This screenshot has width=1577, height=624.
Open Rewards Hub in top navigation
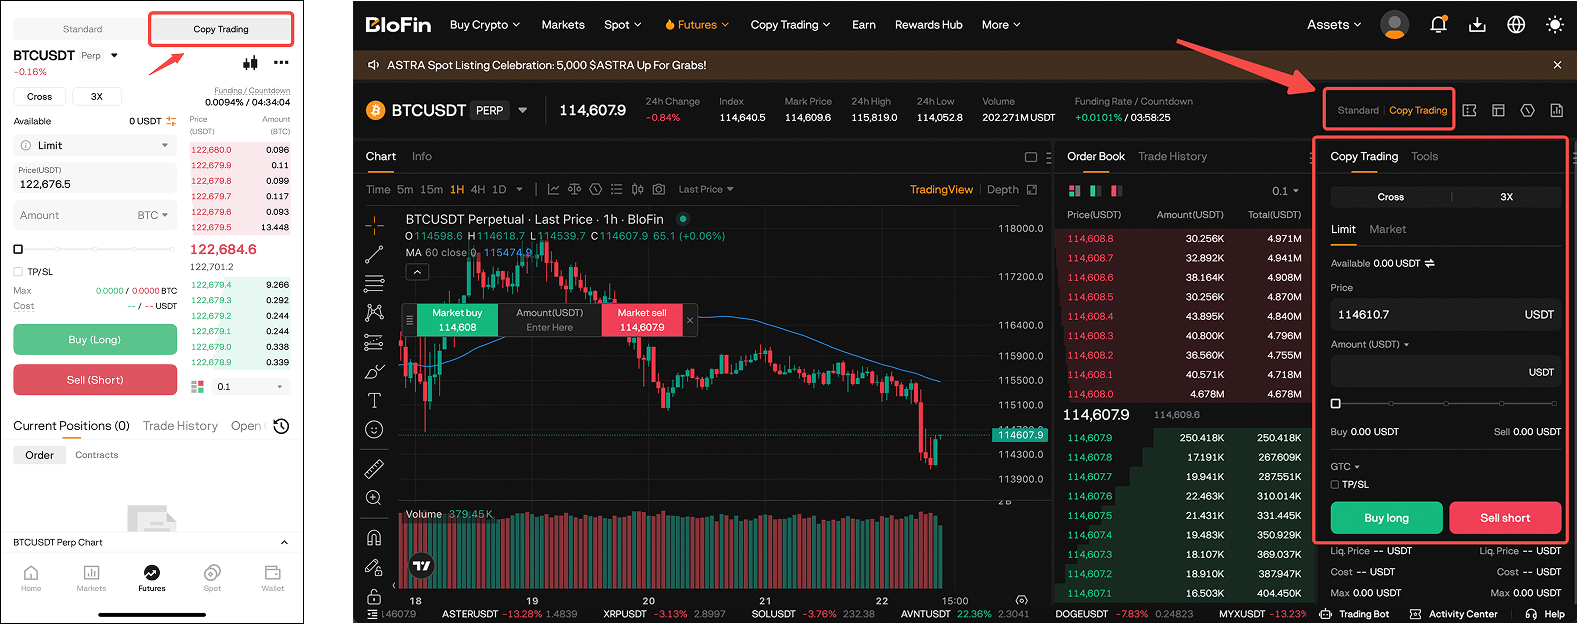coord(928,25)
